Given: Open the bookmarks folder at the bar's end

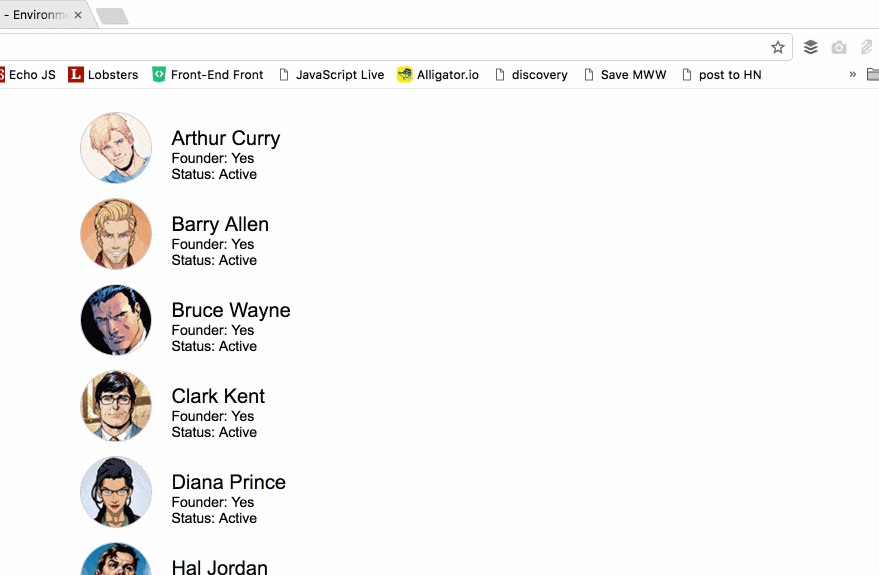Looking at the screenshot, I should pyautogui.click(x=873, y=74).
